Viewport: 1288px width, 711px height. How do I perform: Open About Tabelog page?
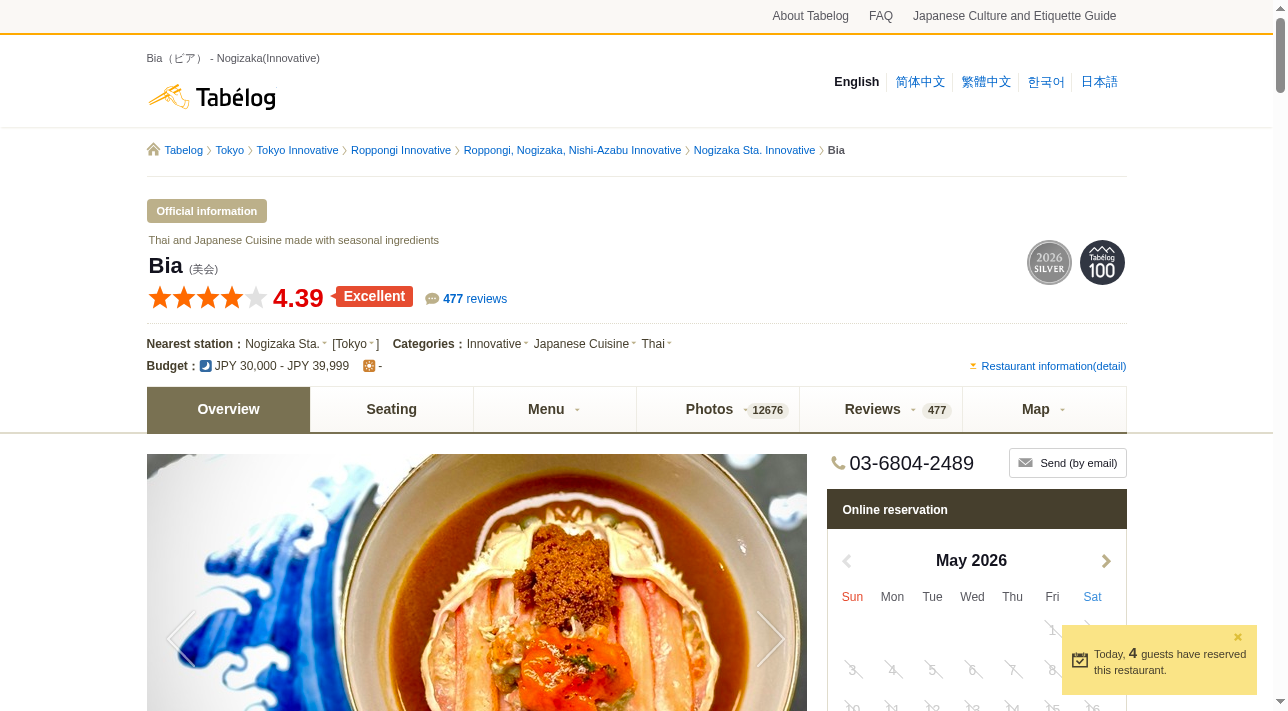click(810, 16)
